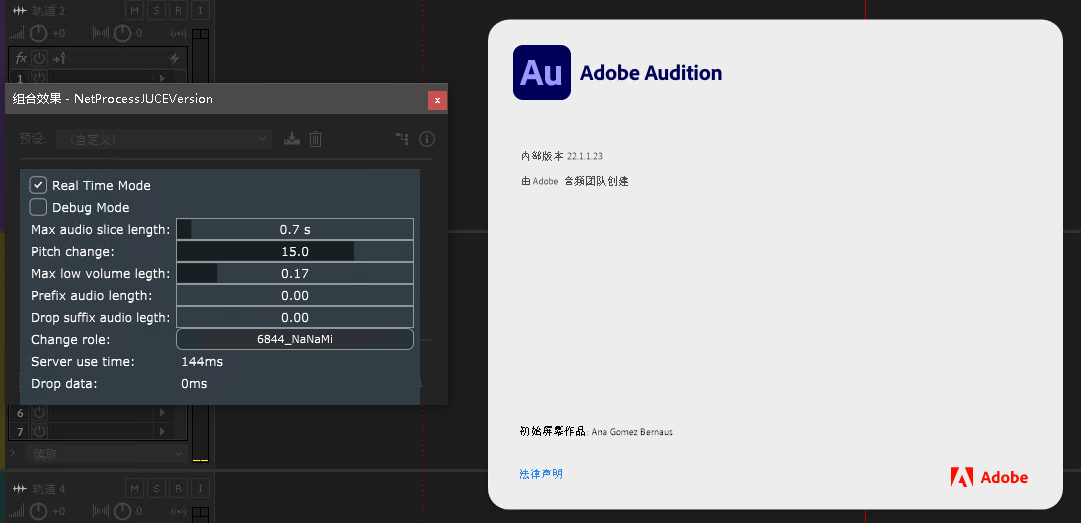The image size is (1081, 523).
Task: Open the Change role 6844_NaNaMi dropdown
Action: pyautogui.click(x=295, y=339)
